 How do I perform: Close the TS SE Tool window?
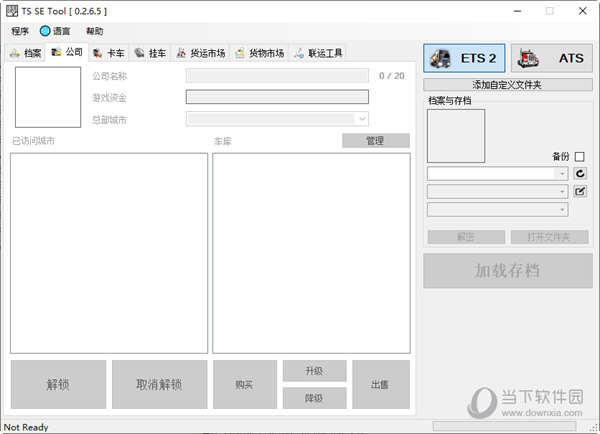point(582,11)
